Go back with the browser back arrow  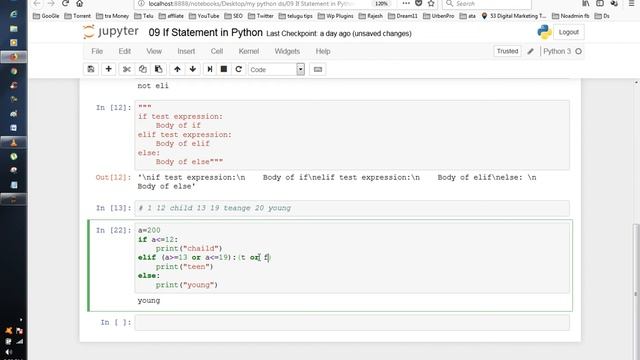coord(37,3)
